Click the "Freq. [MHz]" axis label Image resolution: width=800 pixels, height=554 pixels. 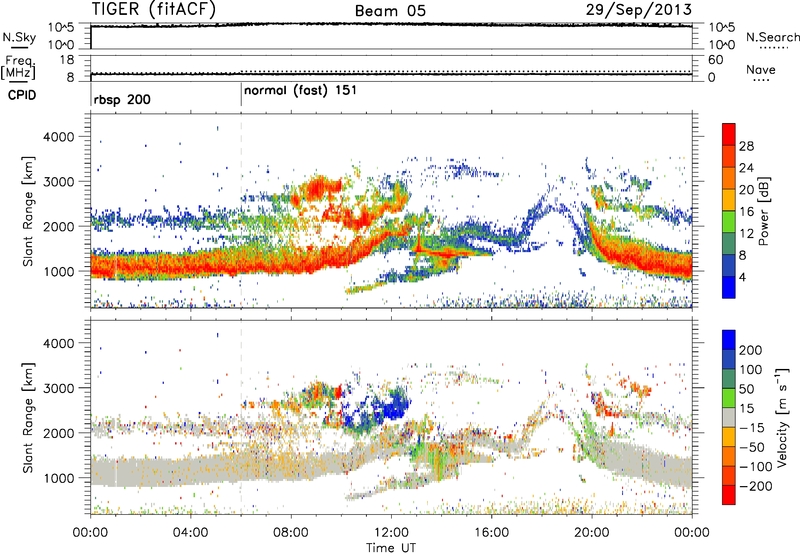[x=18, y=67]
